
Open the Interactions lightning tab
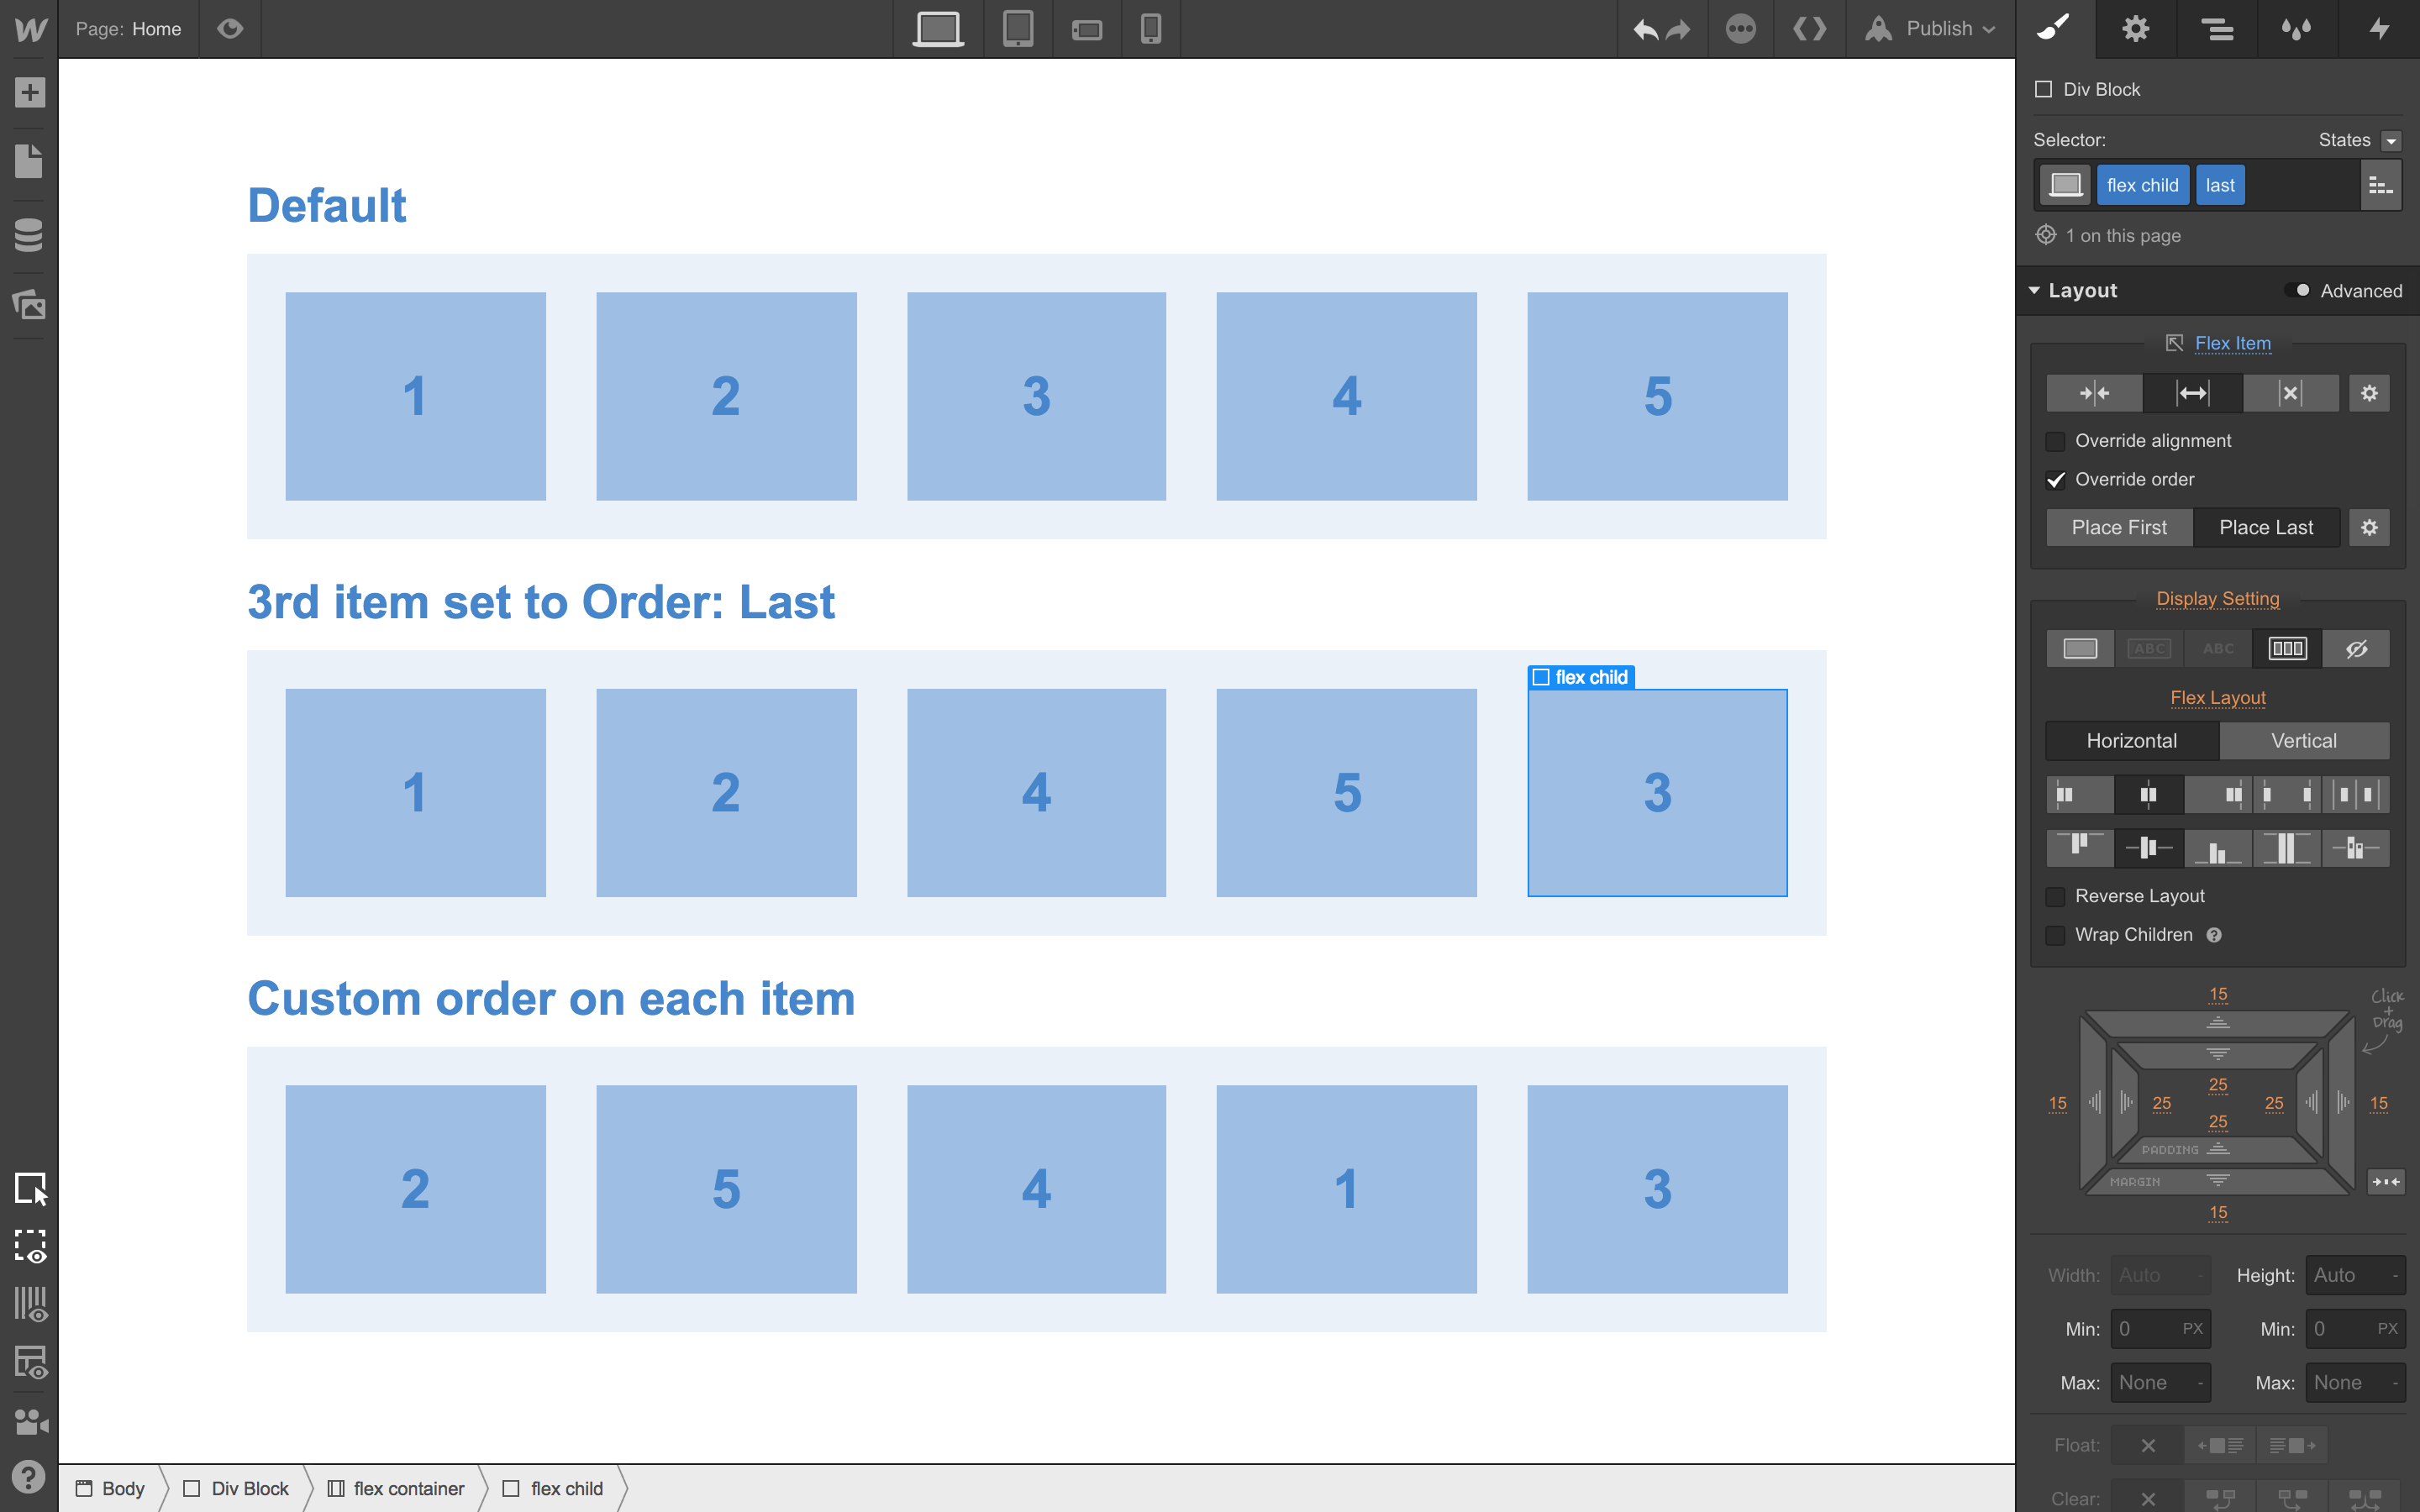2379,29
